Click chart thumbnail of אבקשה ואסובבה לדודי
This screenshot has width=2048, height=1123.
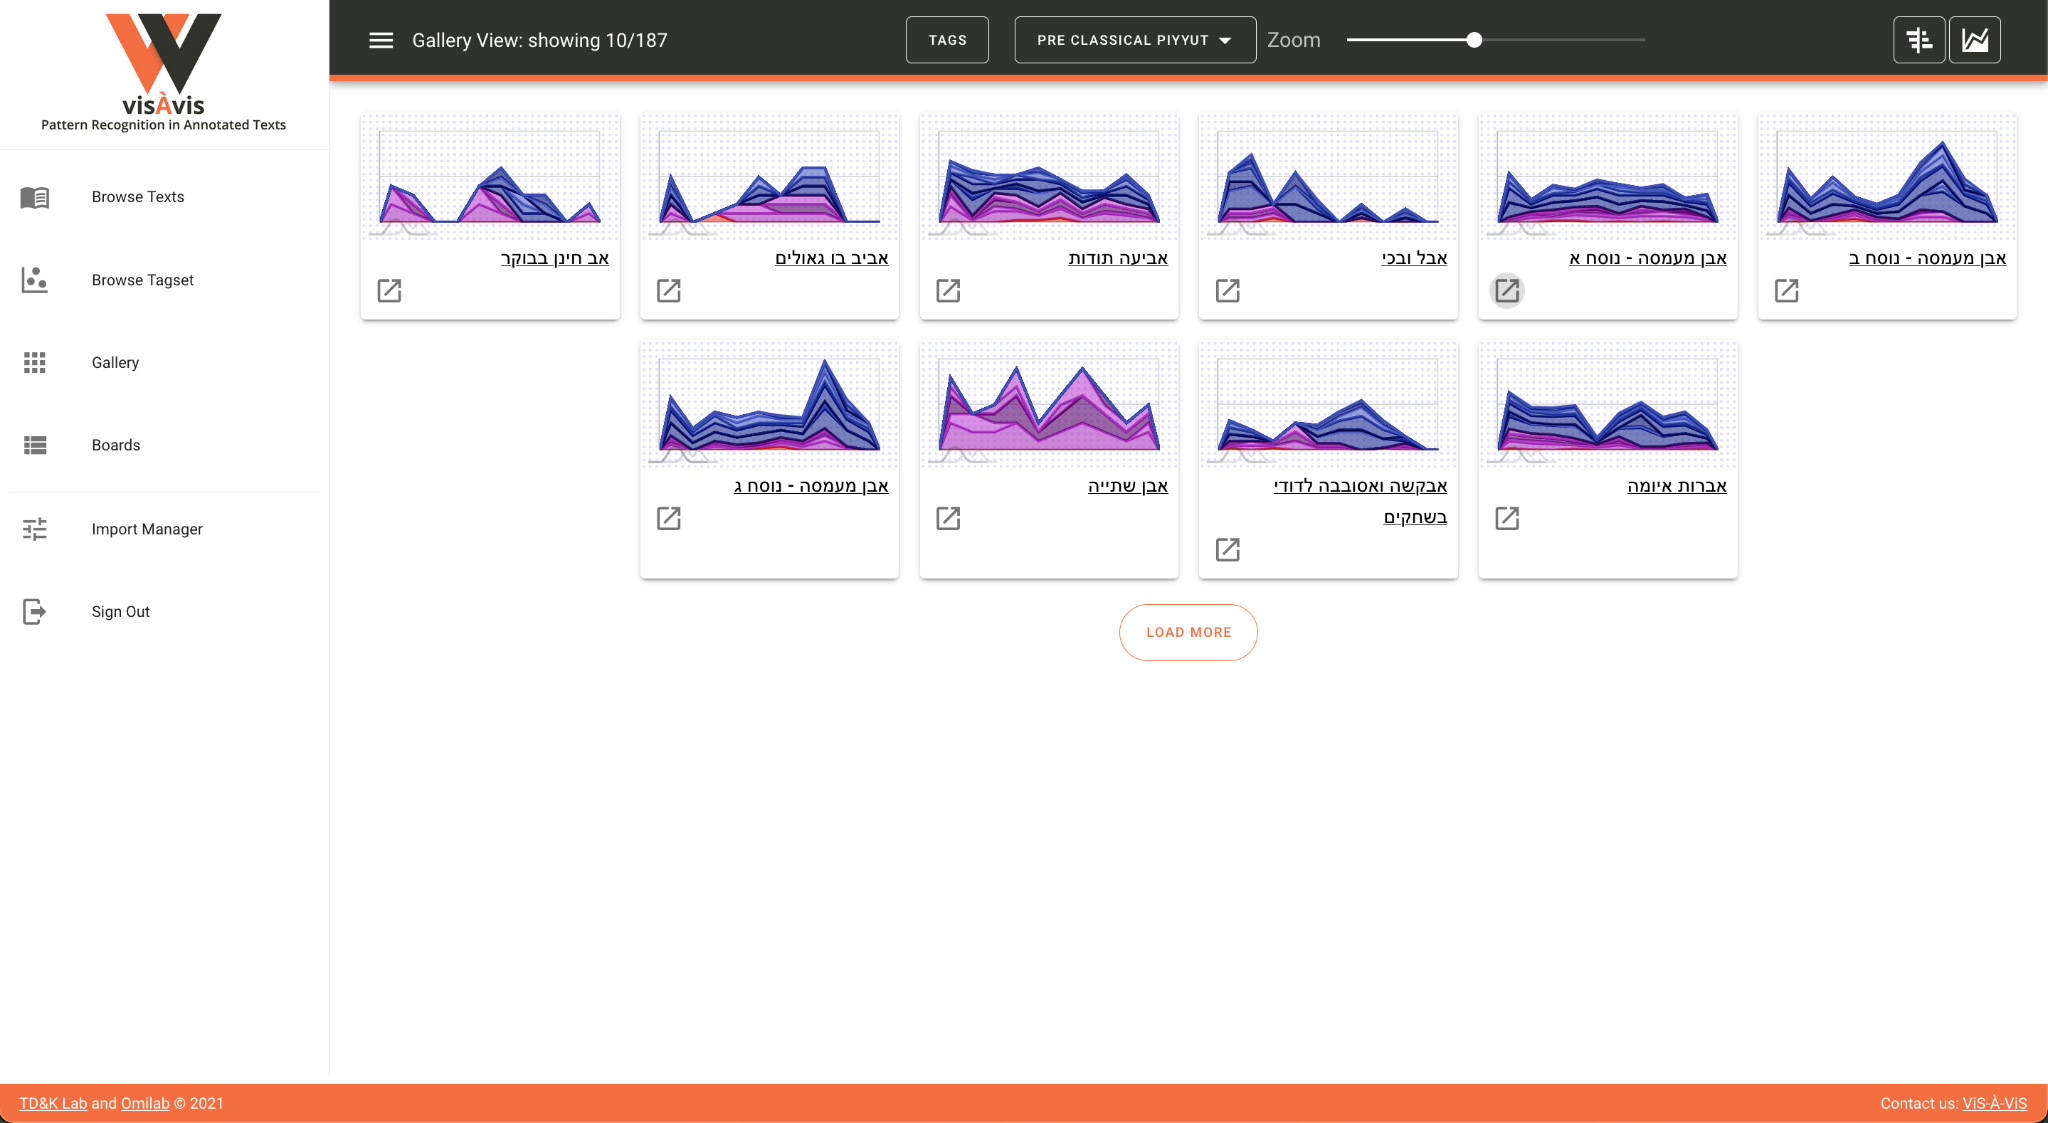coord(1328,404)
